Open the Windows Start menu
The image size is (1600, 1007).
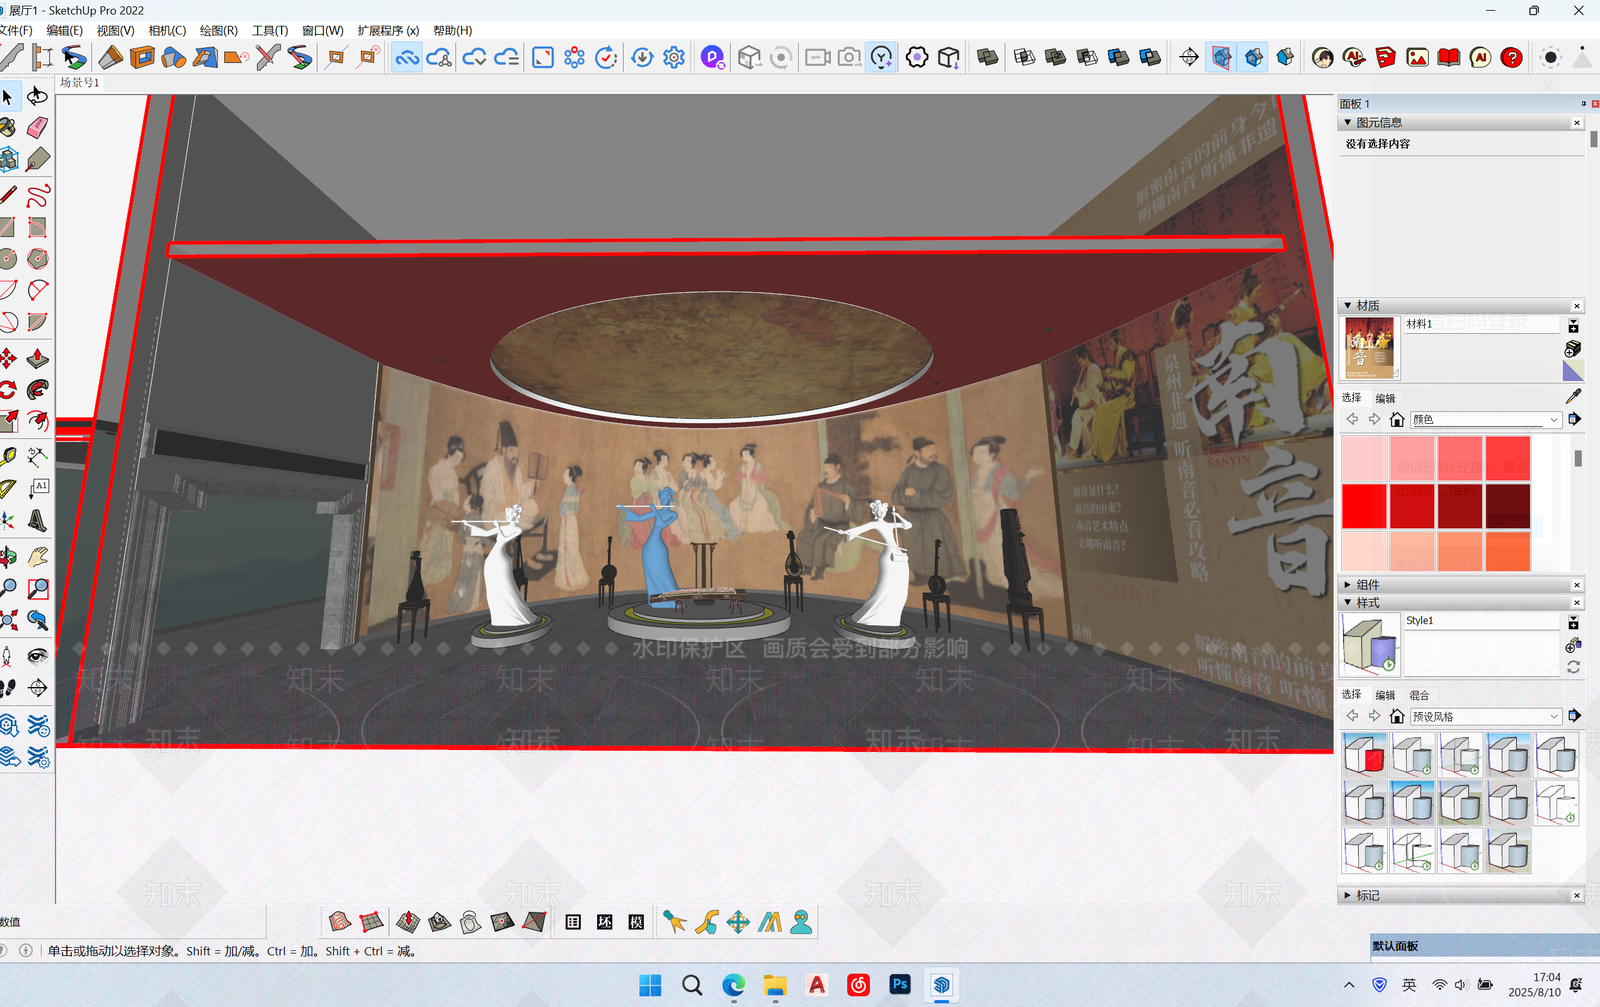650,985
